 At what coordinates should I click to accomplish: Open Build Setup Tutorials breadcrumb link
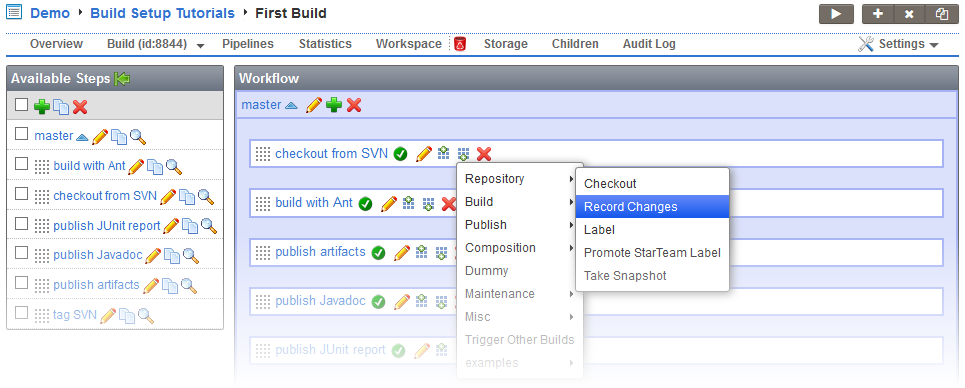162,13
